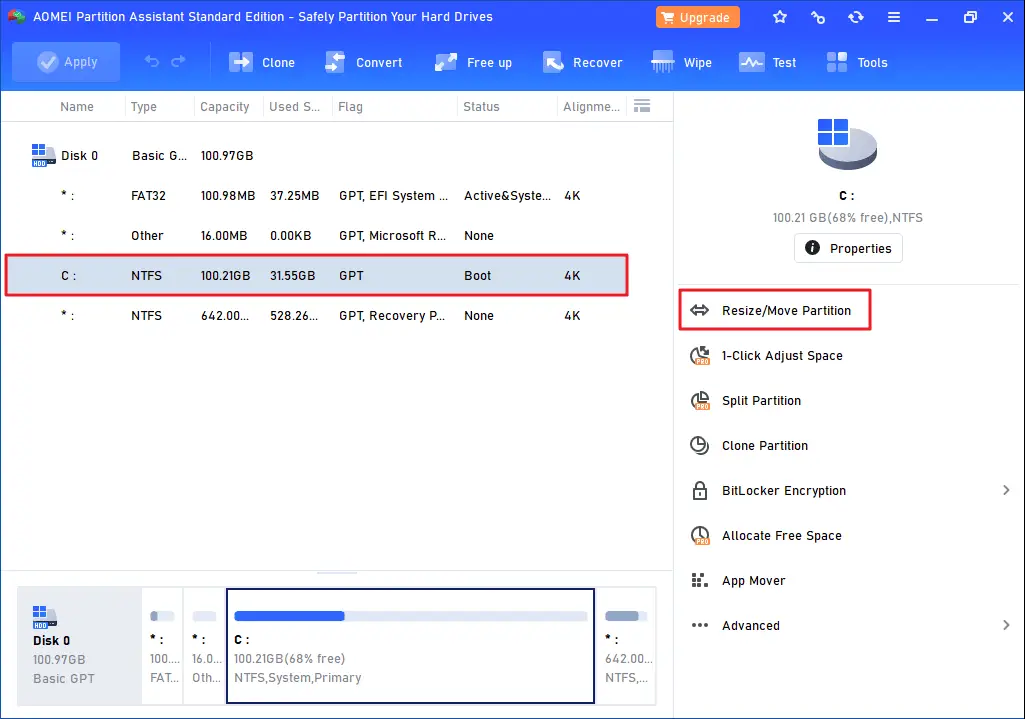Choose Allocate Free Space
Screen dimensions: 1025x719
point(781,536)
